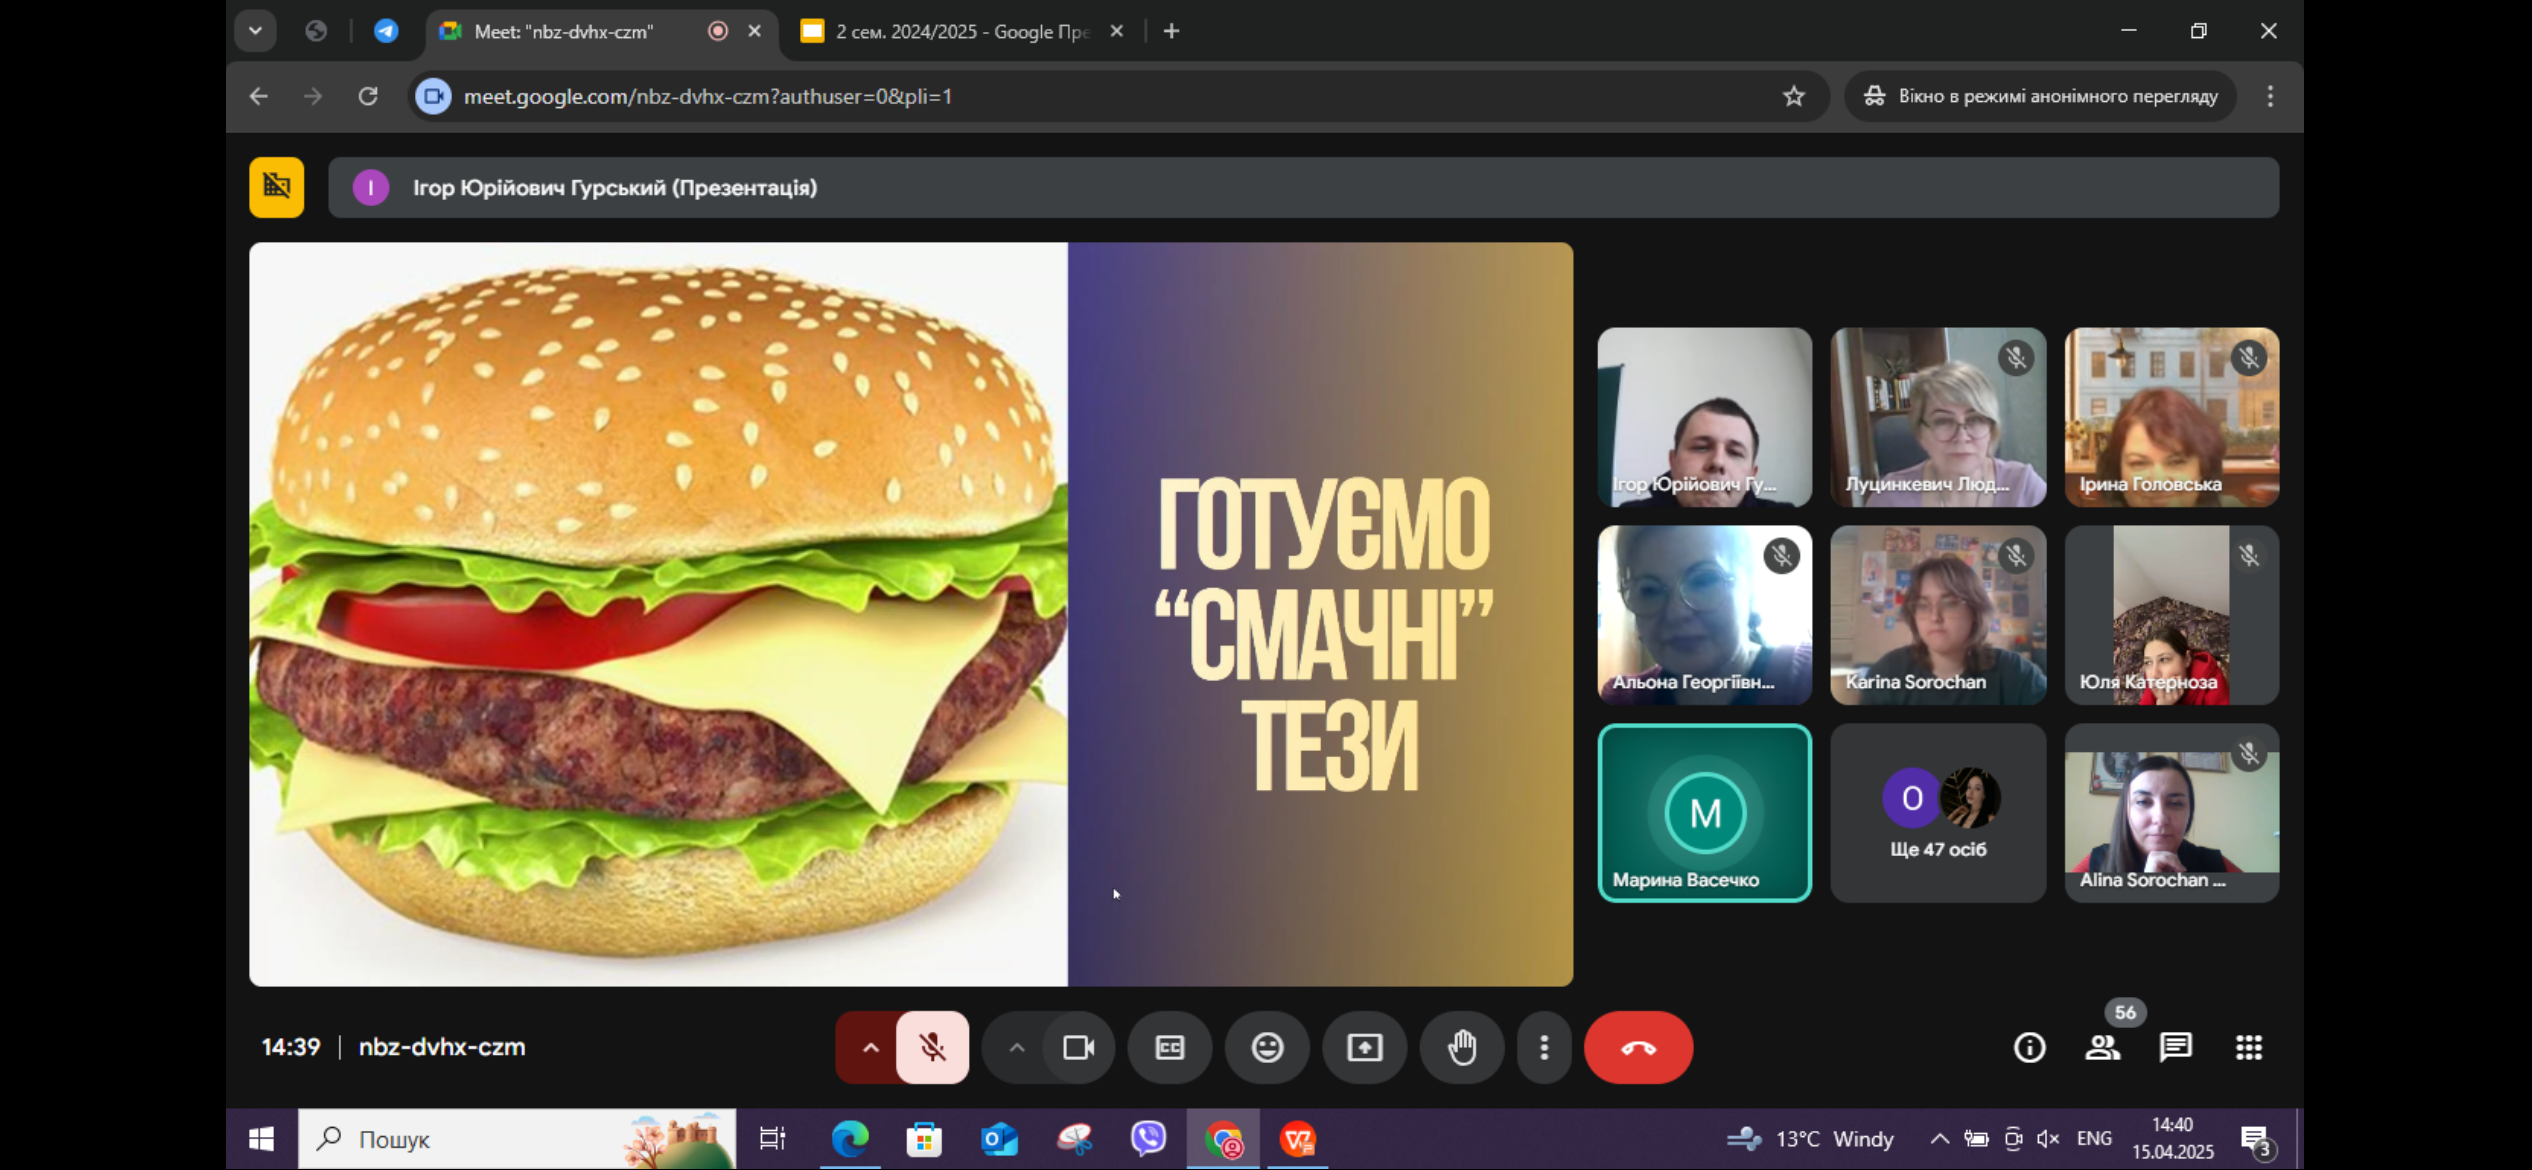Switch to the Google Presentations tab
The image size is (2532, 1170).
pyautogui.click(x=960, y=31)
